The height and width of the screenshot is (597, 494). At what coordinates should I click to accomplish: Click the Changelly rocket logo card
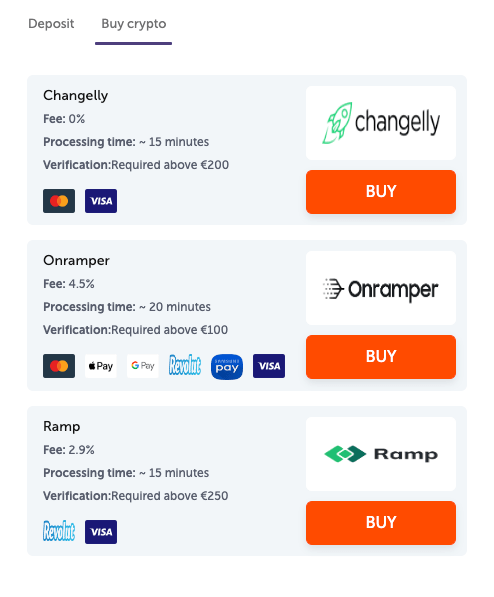pos(380,123)
